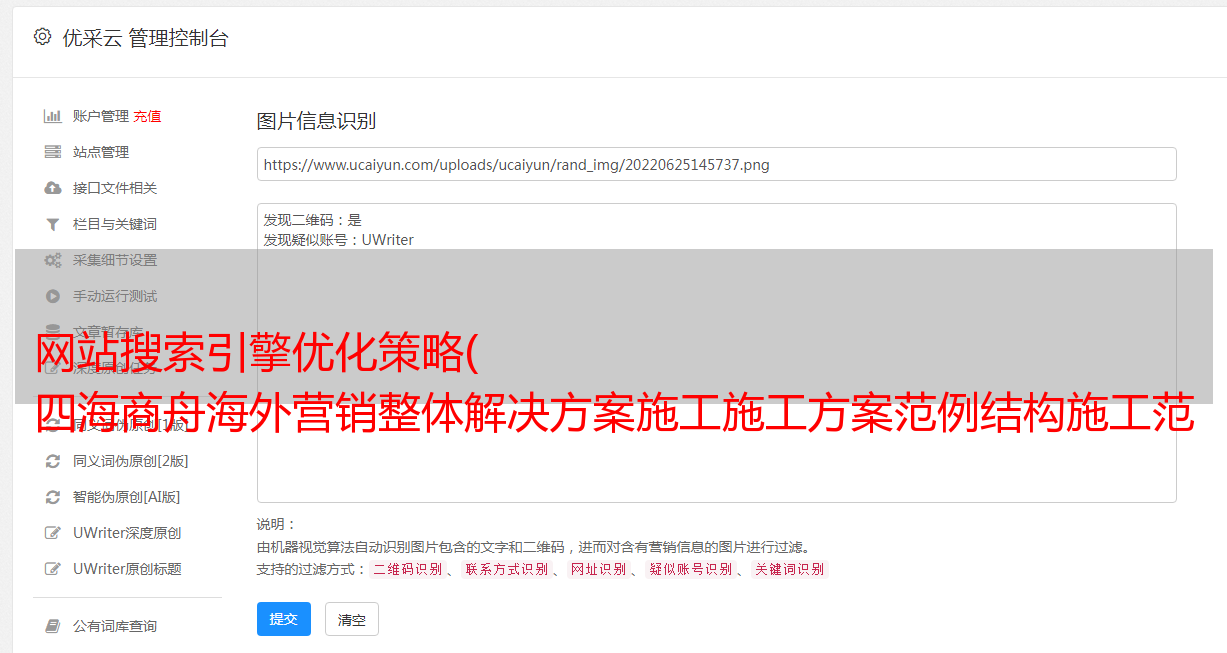Open the 站点管理 menu label
This screenshot has height=653, width=1227.
[x=101, y=152]
